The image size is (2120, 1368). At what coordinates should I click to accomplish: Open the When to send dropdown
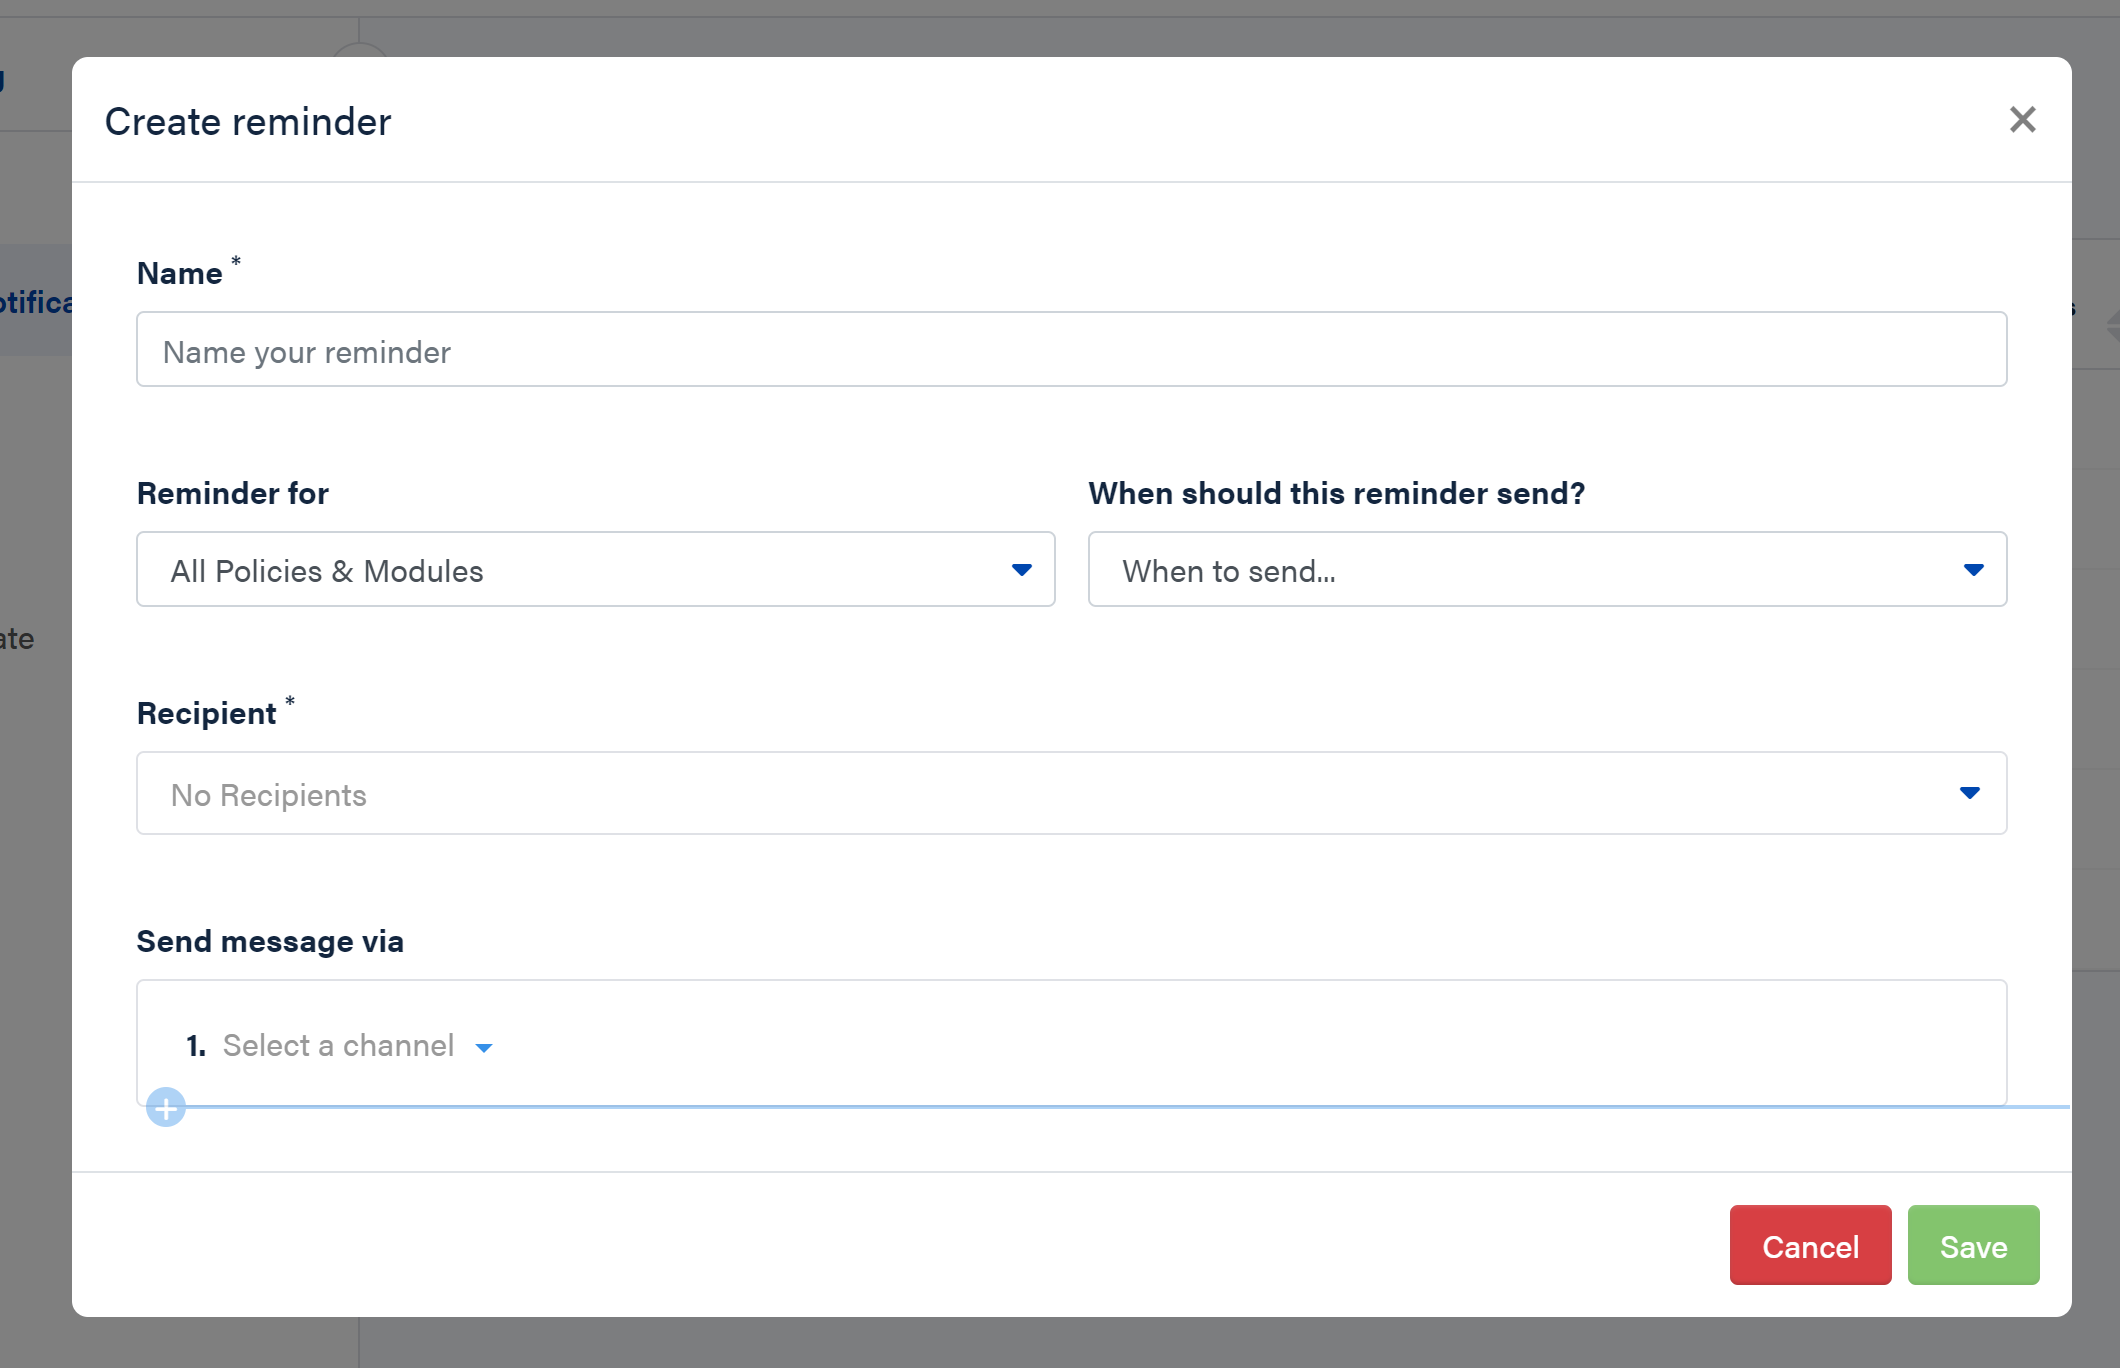(1546, 569)
